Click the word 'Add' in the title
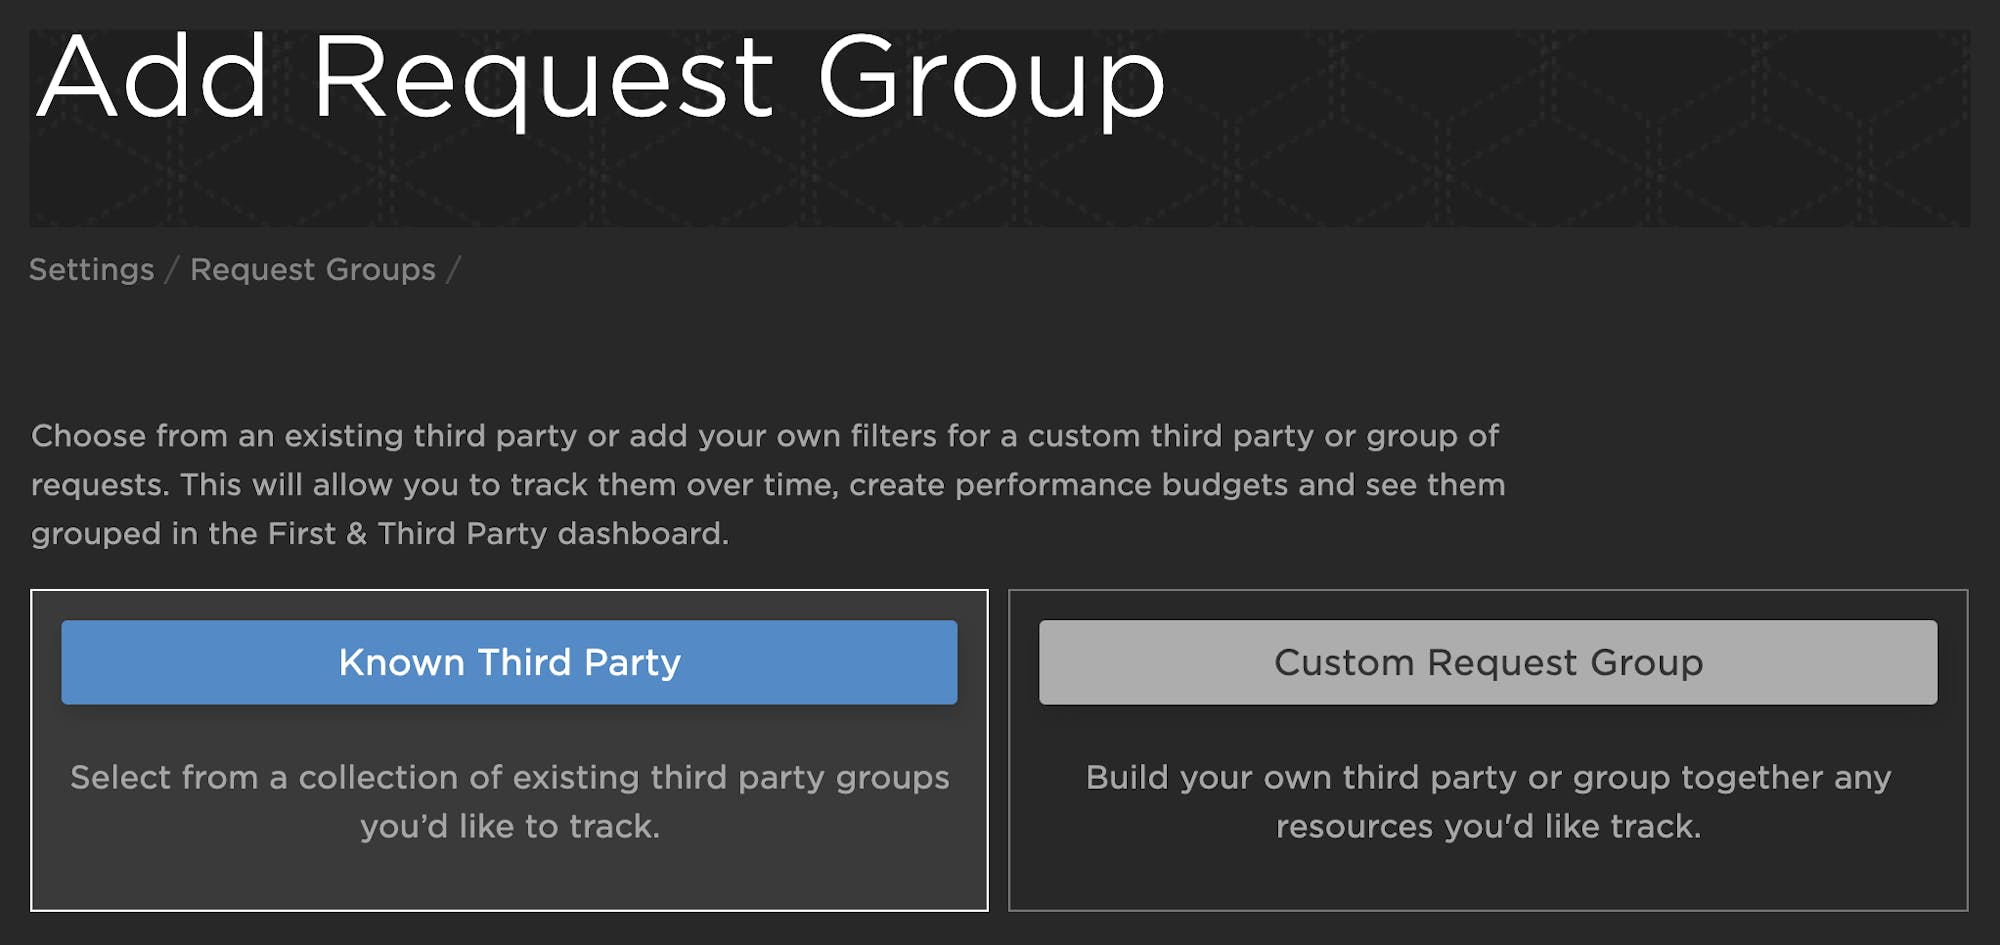2000x945 pixels. (152, 78)
